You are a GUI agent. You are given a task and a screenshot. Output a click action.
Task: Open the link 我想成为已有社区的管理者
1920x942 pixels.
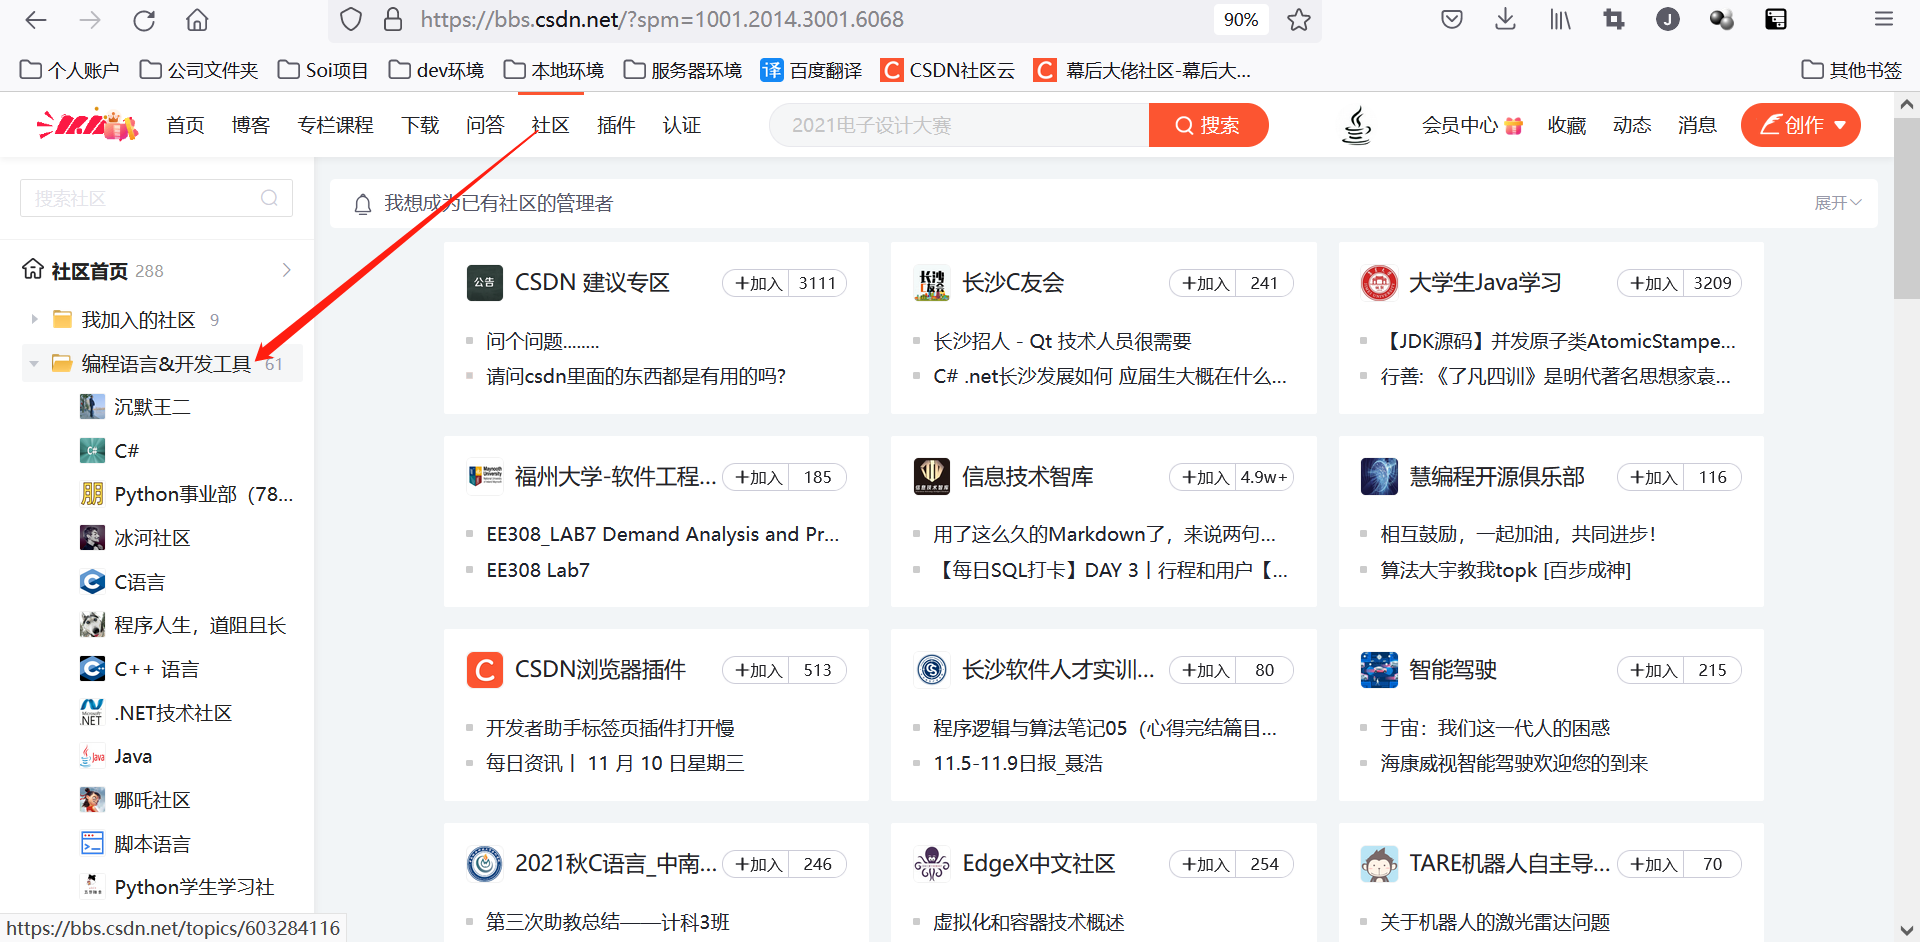500,202
